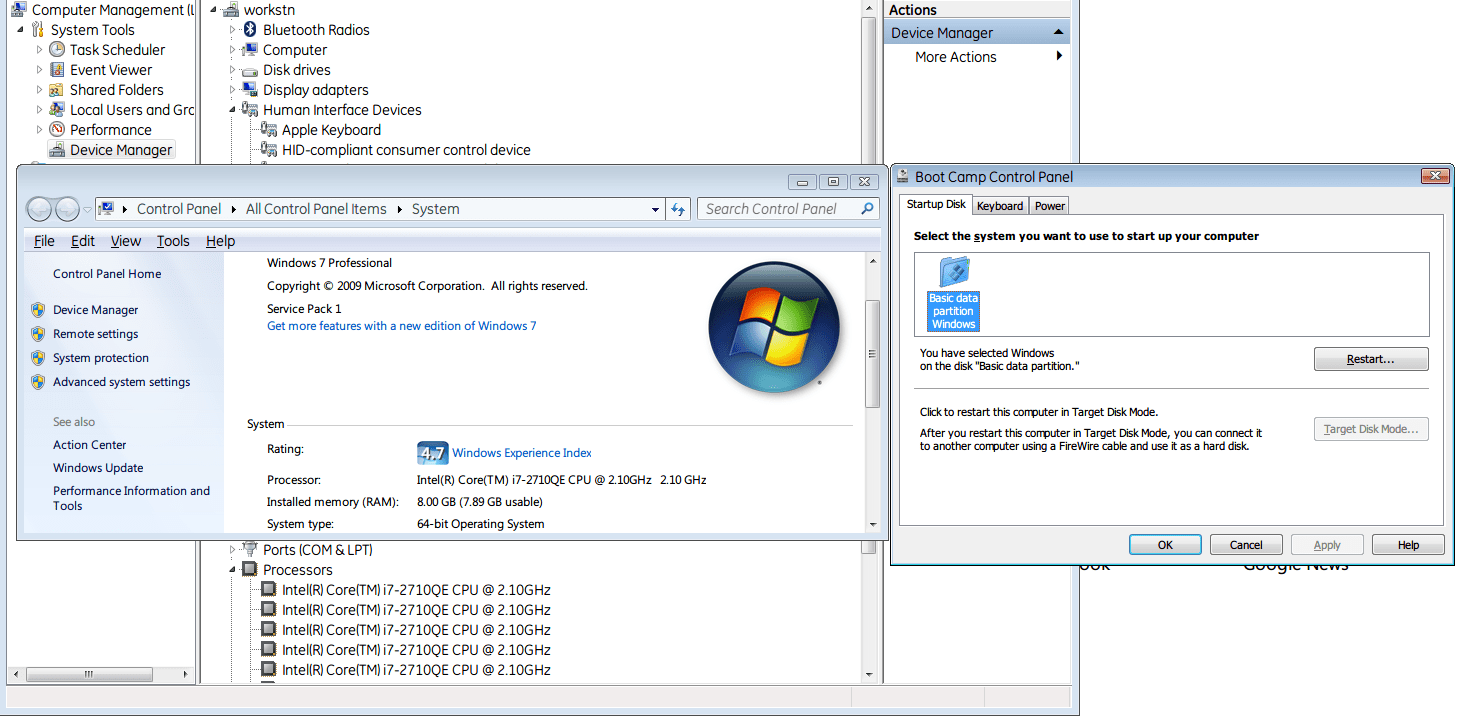Image resolution: width=1457 pixels, height=717 pixels.
Task: Select the worktn root node in device tree
Action: (x=270, y=10)
